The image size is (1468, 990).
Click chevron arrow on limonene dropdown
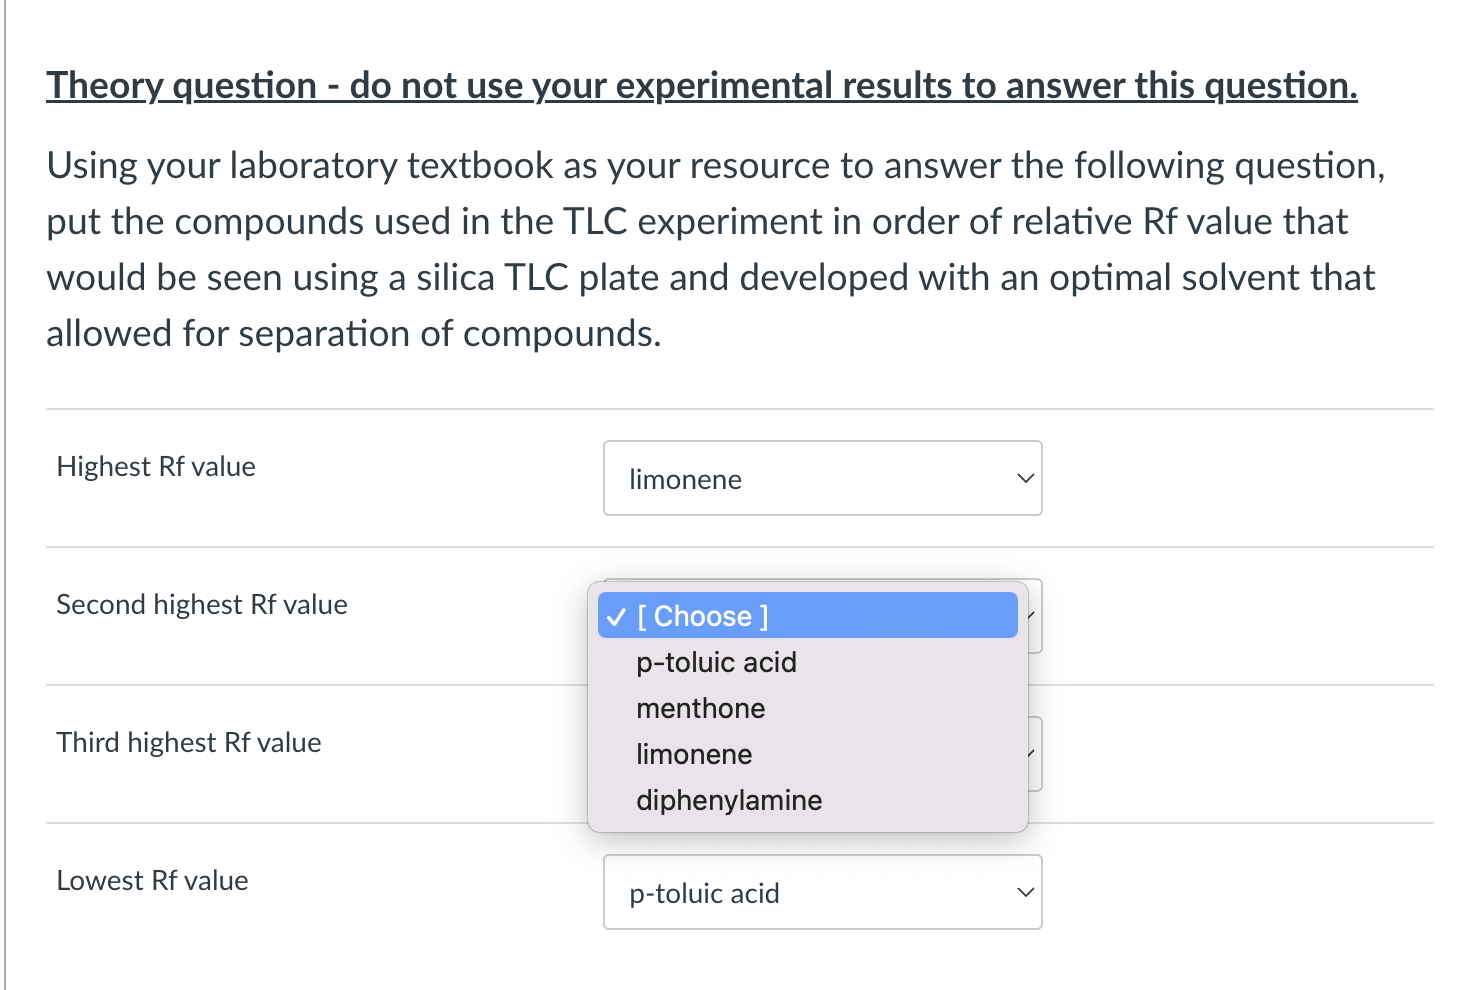pyautogui.click(x=1024, y=479)
